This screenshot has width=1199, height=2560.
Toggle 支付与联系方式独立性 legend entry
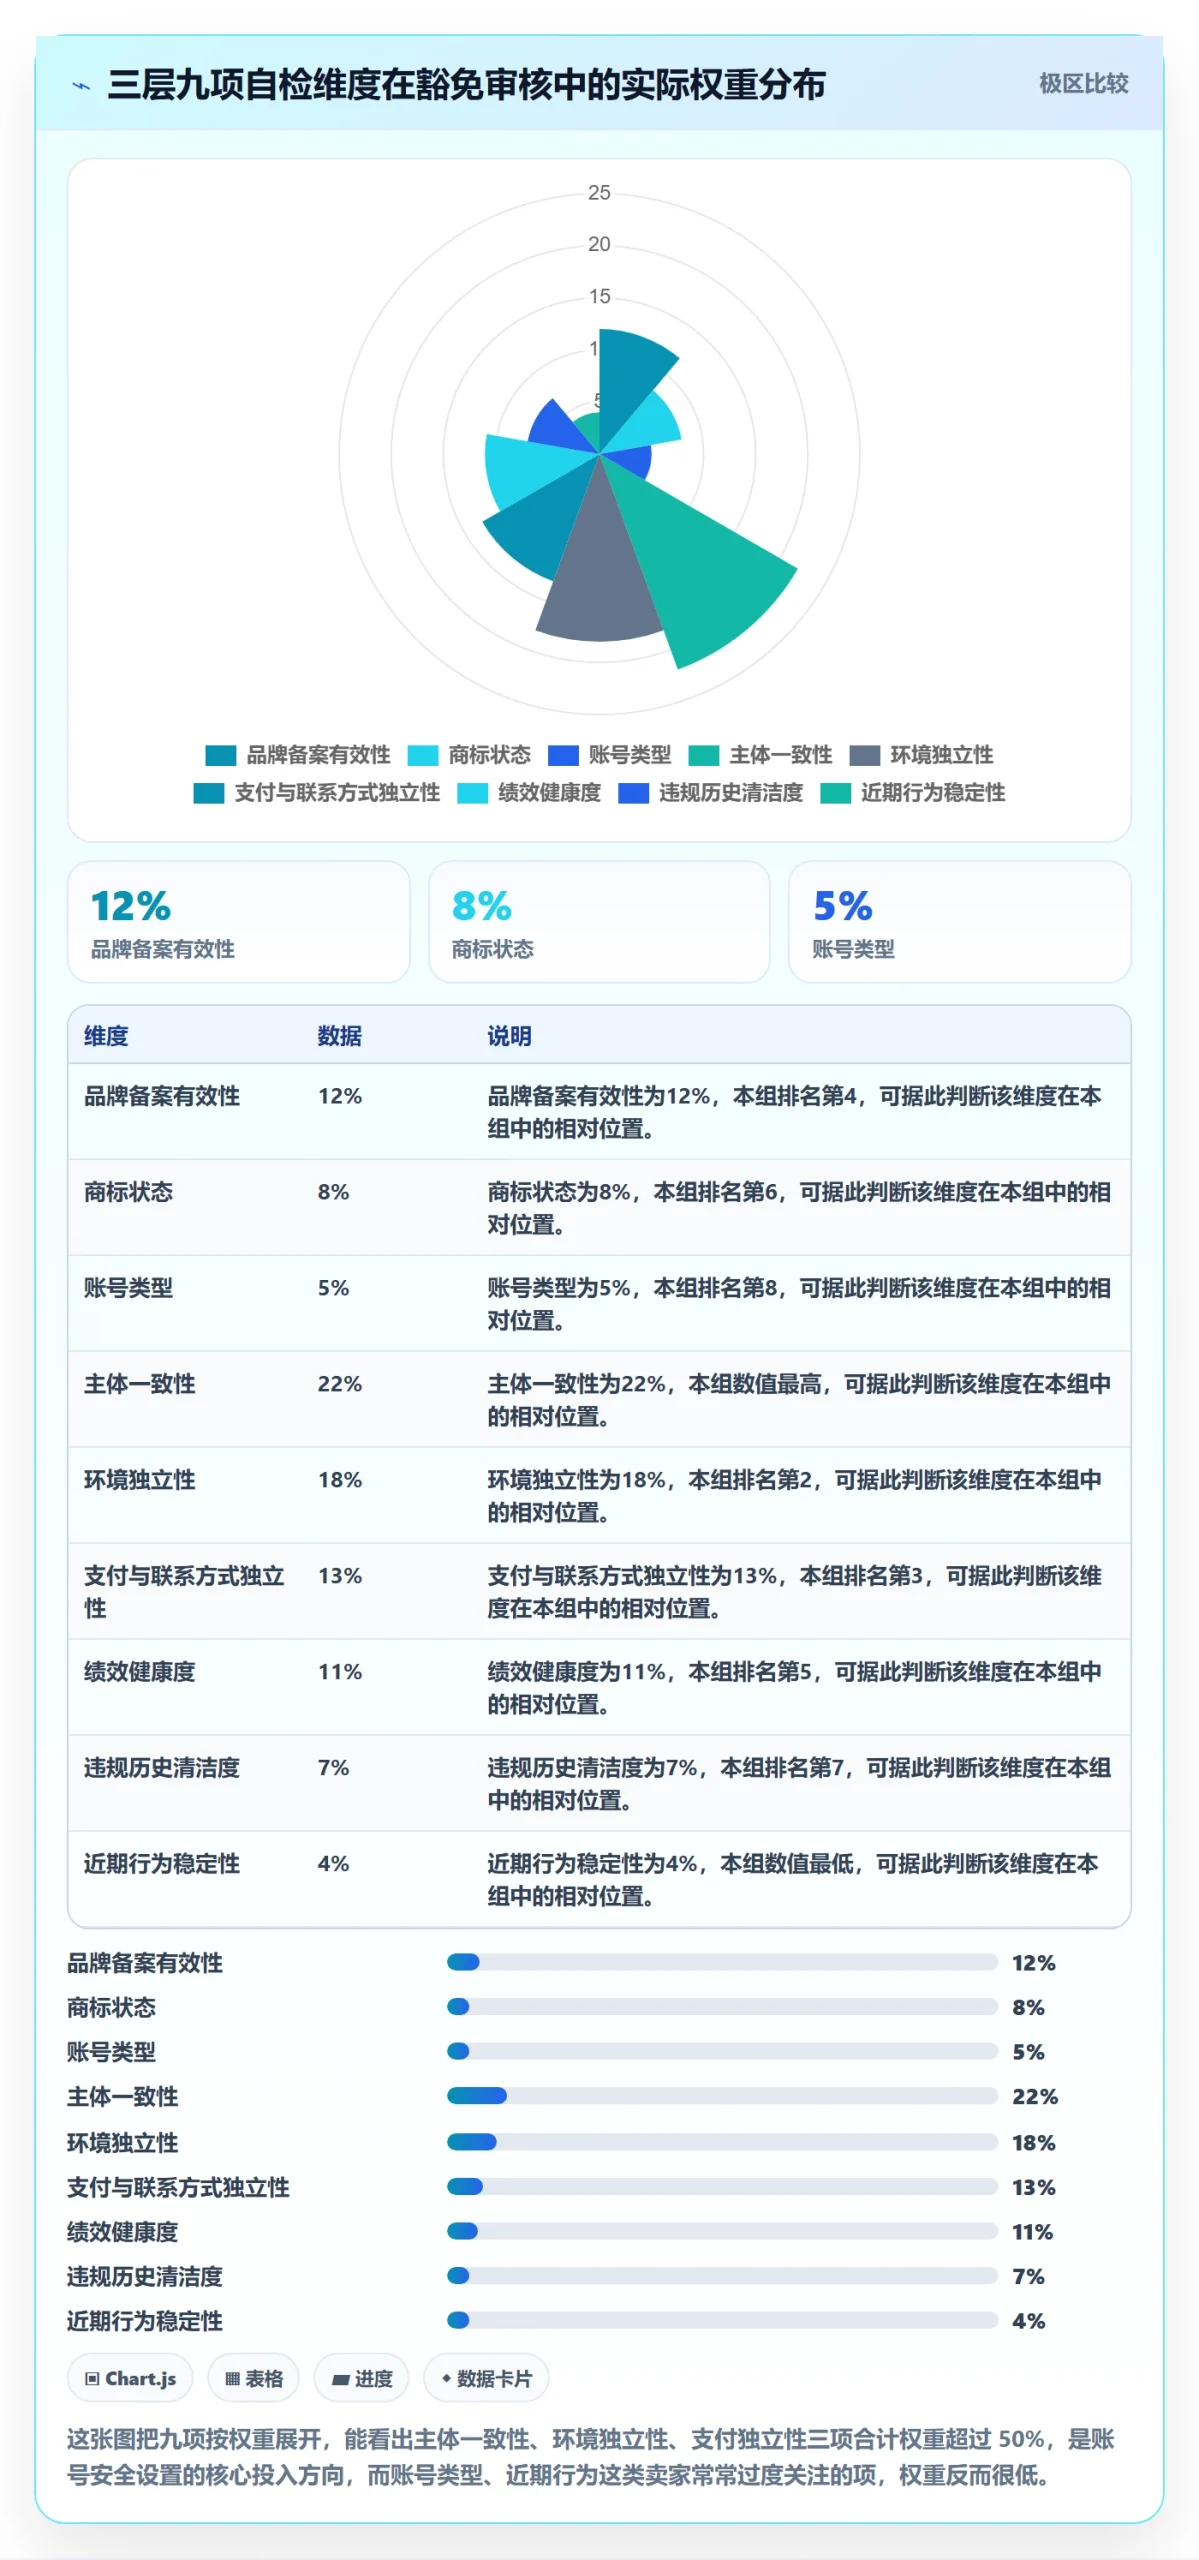(x=316, y=793)
